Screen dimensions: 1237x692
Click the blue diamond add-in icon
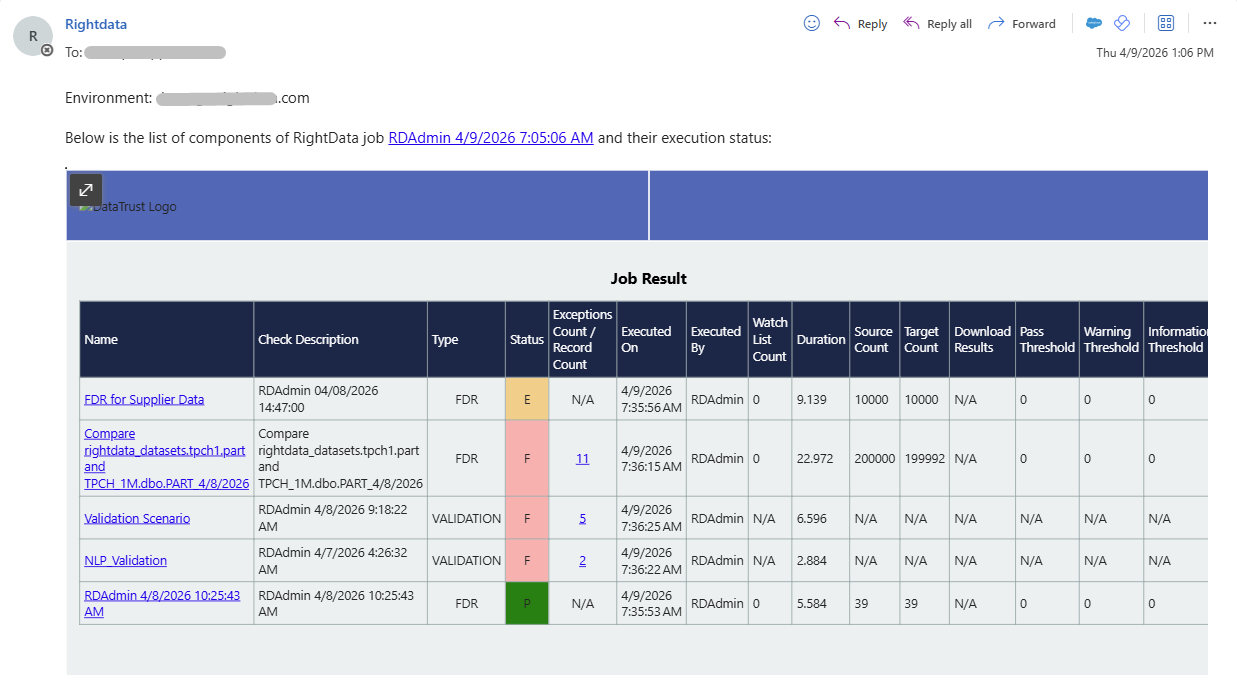click(1122, 23)
